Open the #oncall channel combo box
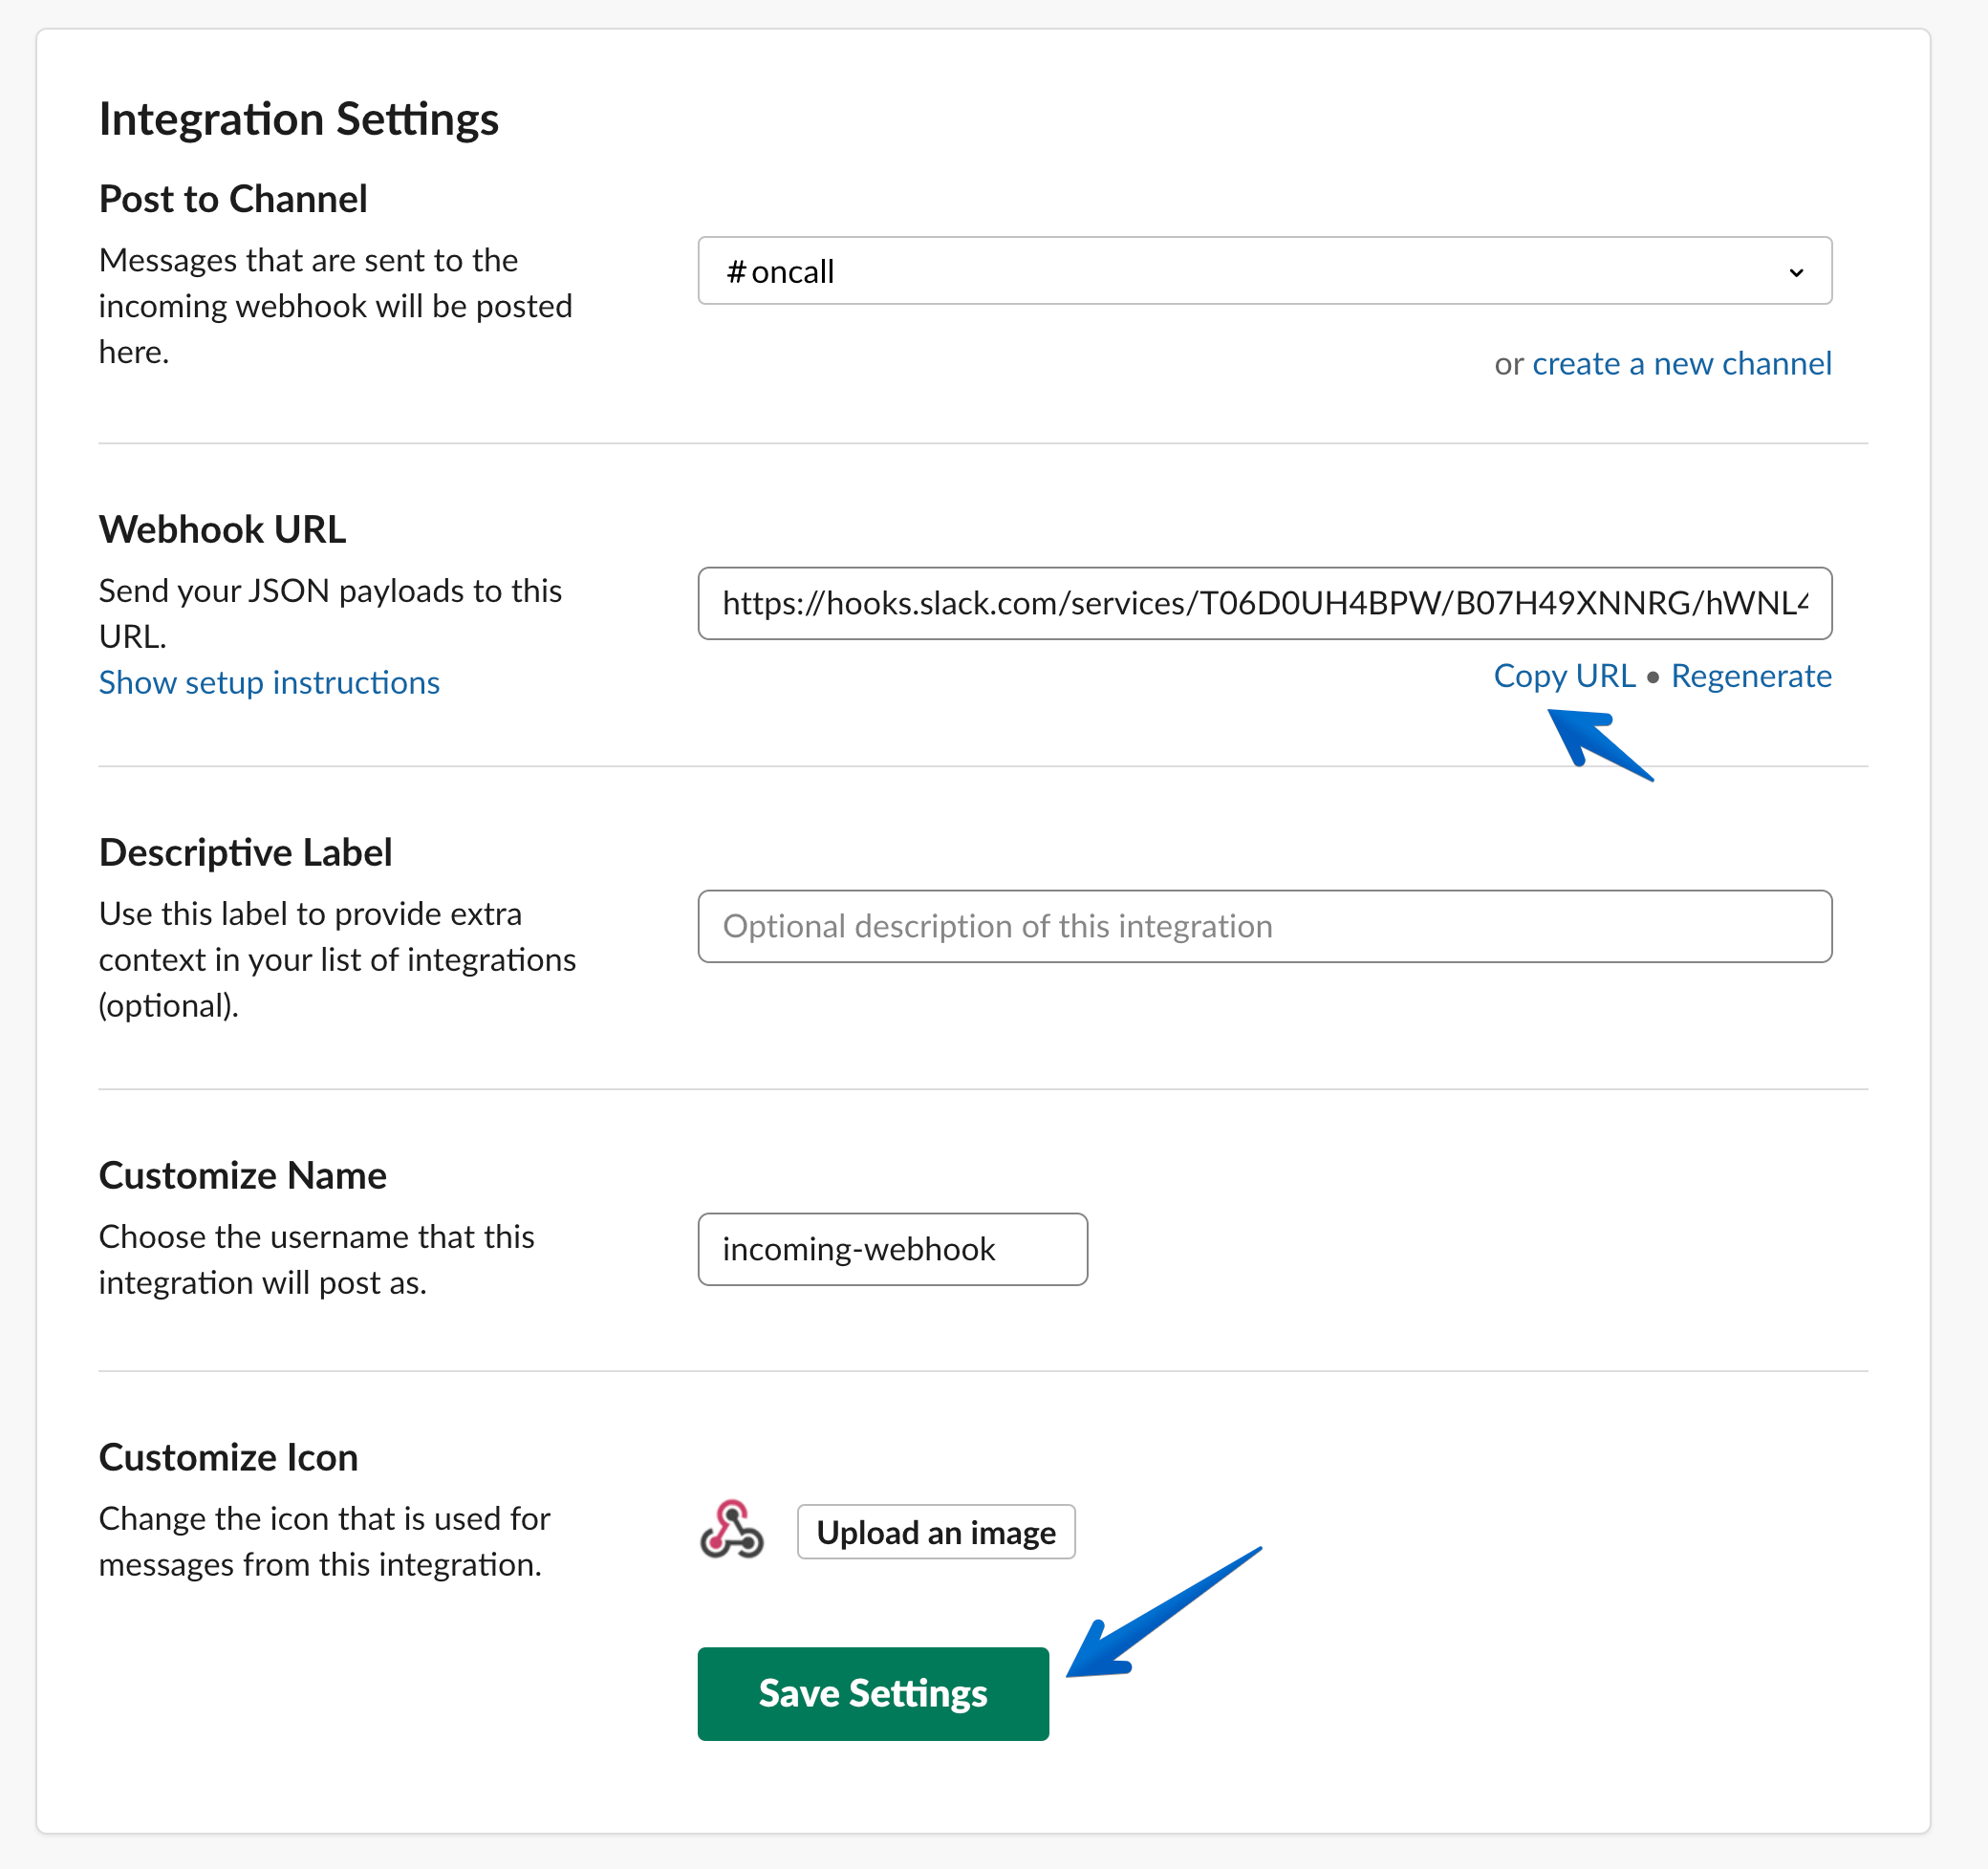The image size is (1988, 1869). point(1265,271)
